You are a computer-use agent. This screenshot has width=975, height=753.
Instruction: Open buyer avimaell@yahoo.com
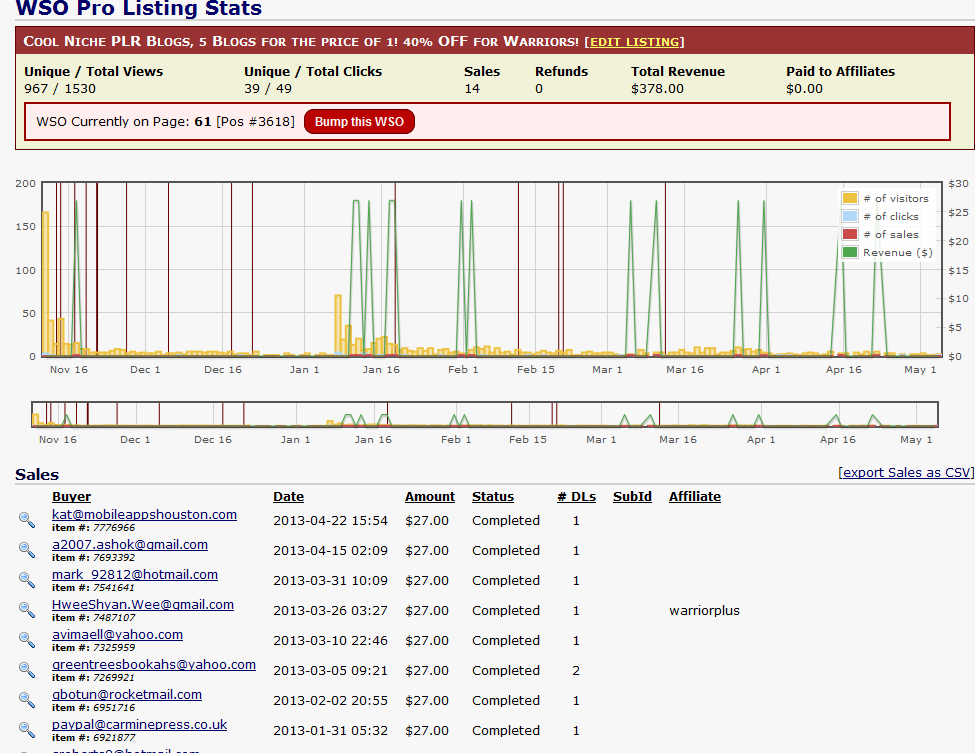[118, 635]
